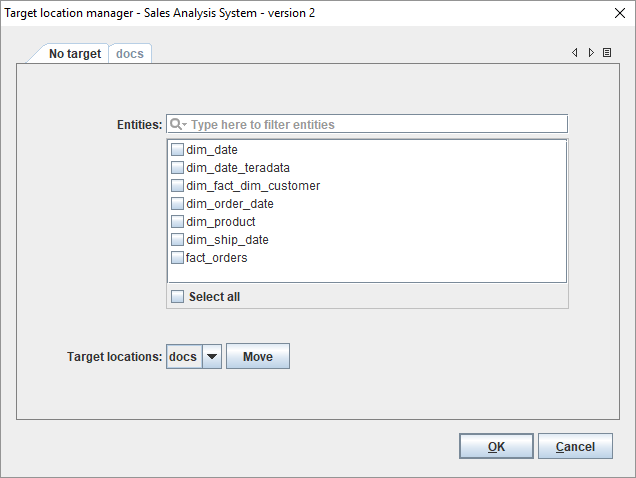Open the docs tab
The height and width of the screenshot is (478, 636).
pyautogui.click(x=130, y=54)
